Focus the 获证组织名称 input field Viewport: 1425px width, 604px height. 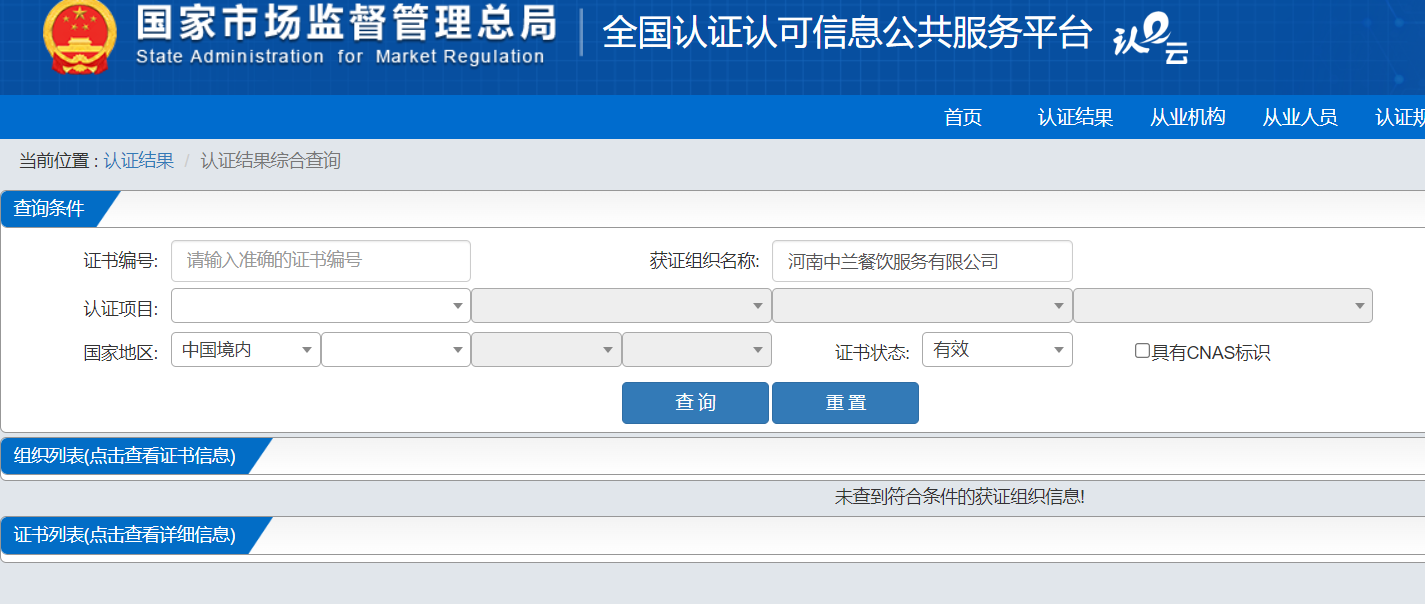click(x=922, y=261)
